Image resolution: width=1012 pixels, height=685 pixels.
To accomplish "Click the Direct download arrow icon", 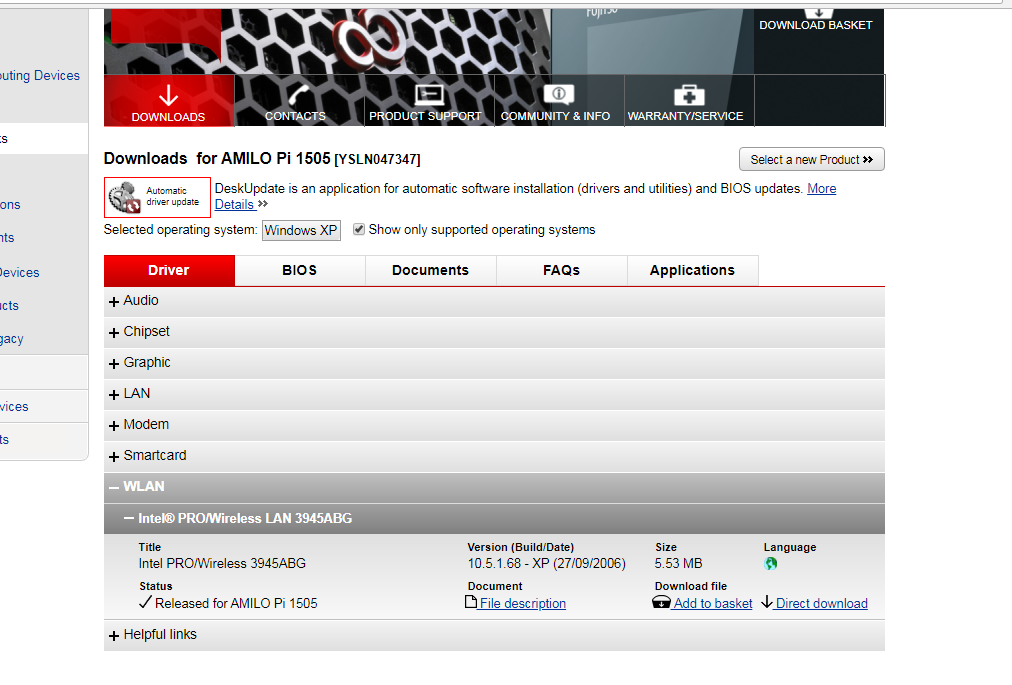I will (x=767, y=602).
